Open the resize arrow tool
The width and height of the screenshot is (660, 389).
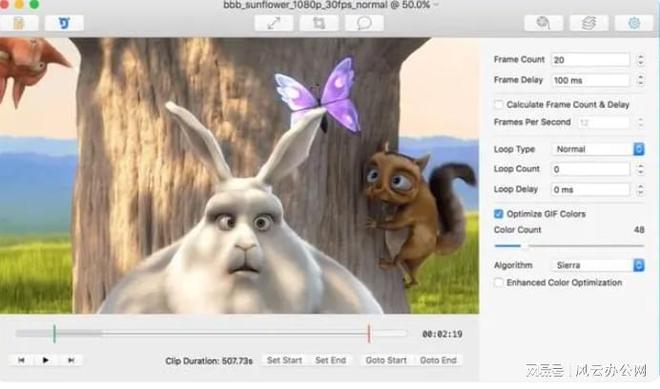coord(274,23)
